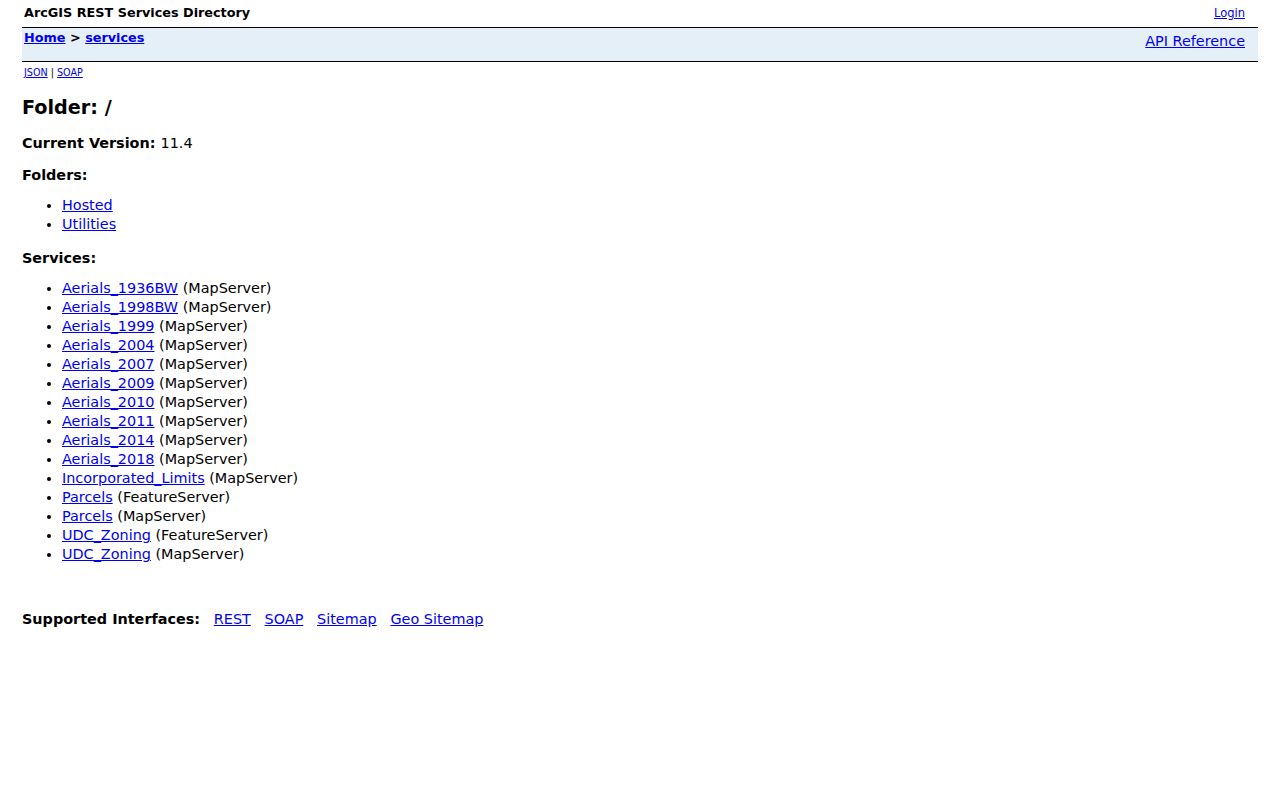
Task: Select the SOAP supported interface link
Action: pyautogui.click(x=284, y=619)
